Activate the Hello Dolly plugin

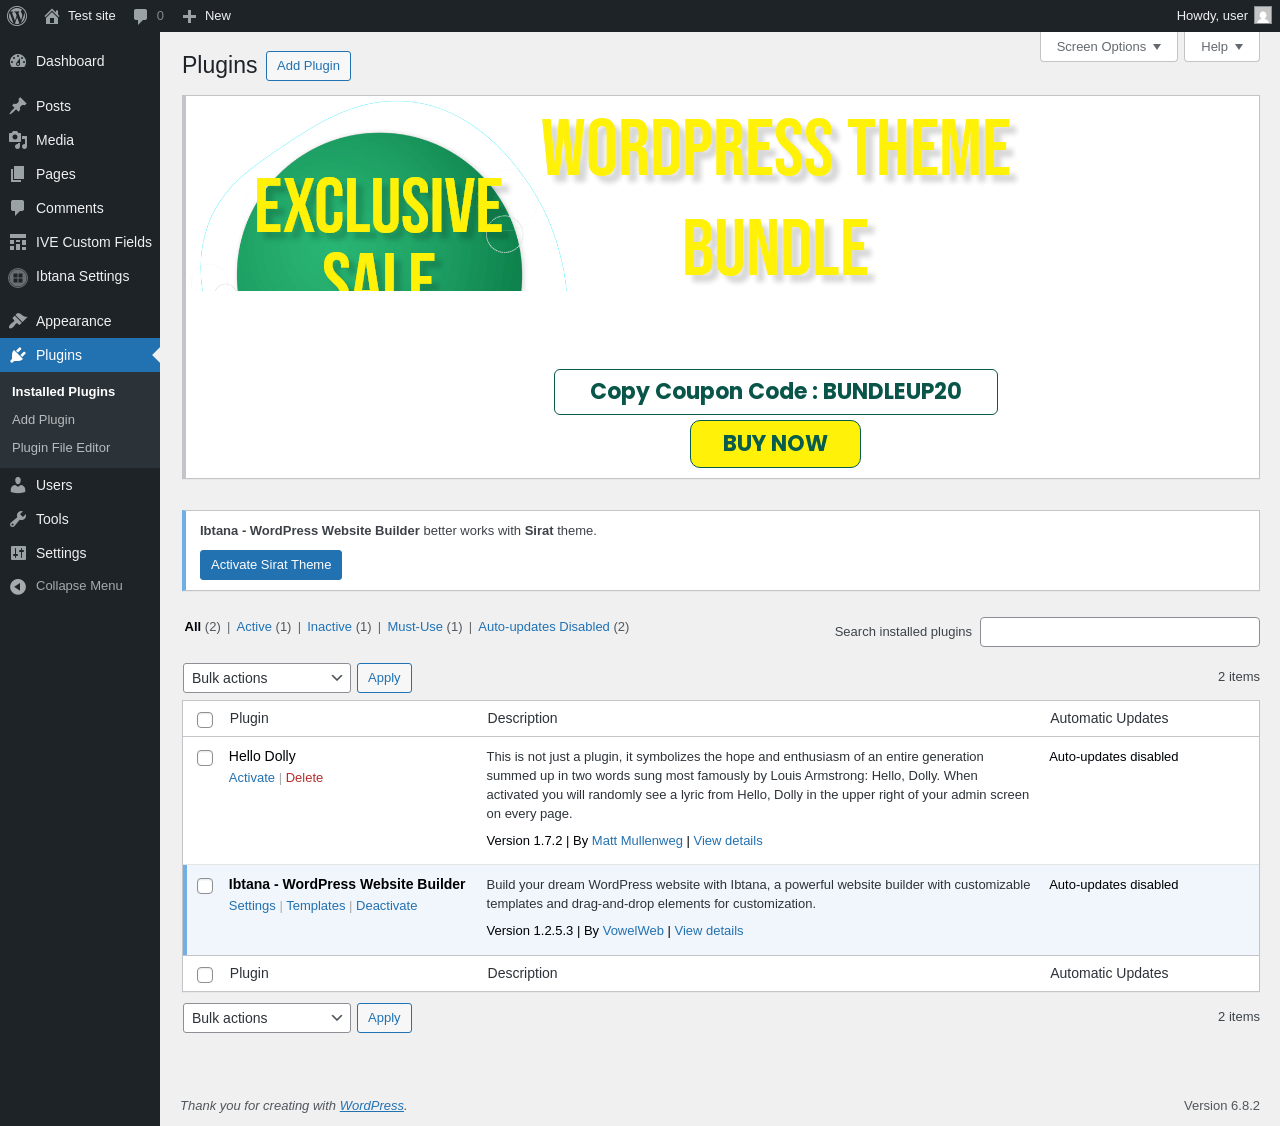tap(252, 778)
